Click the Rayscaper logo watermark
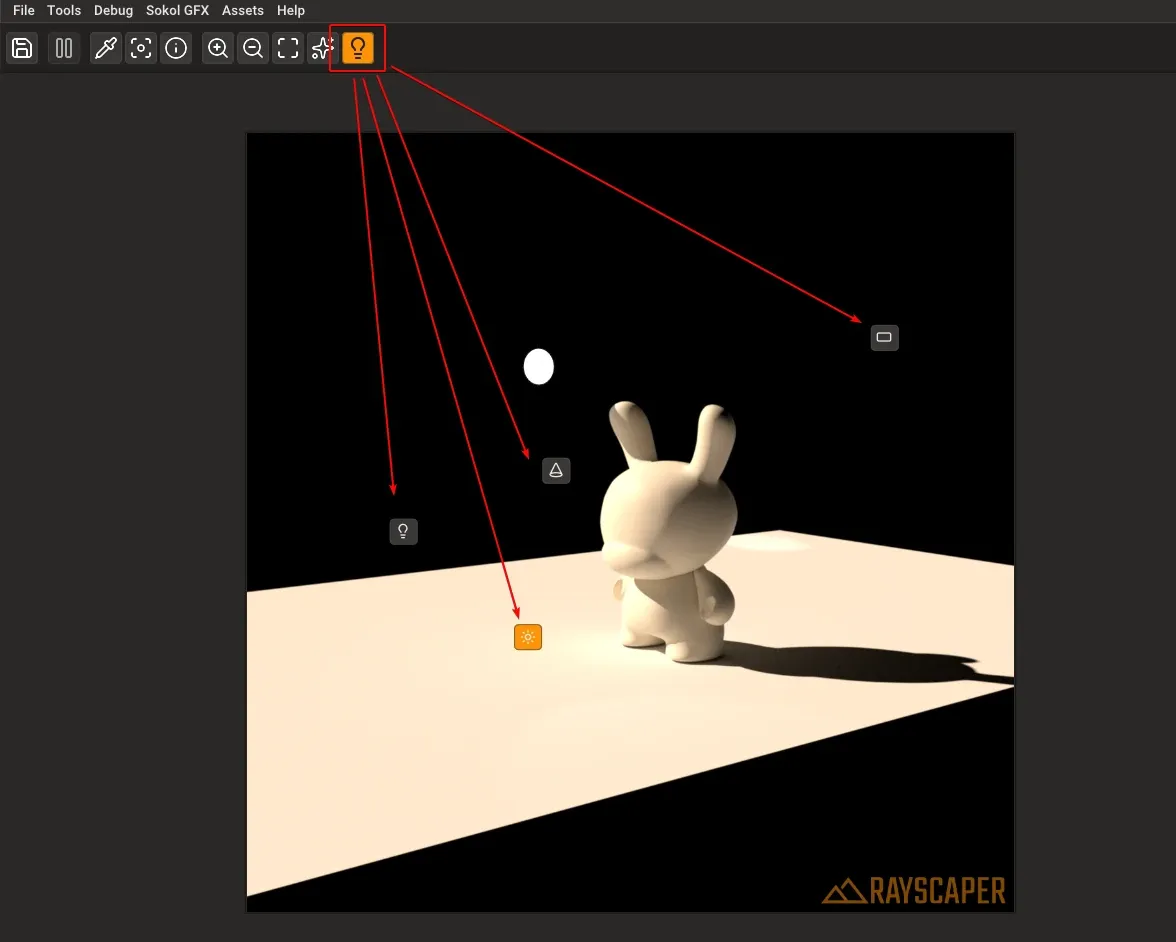 pyautogui.click(x=915, y=890)
